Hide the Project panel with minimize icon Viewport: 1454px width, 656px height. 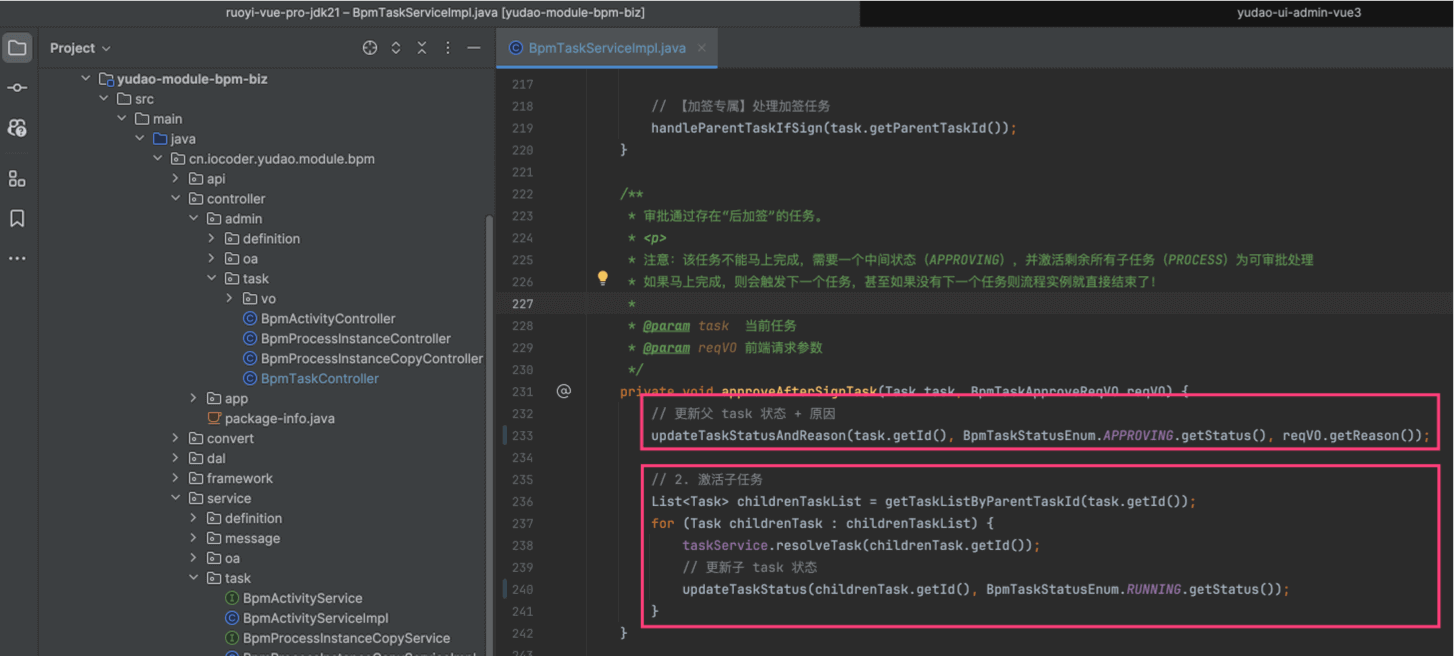pos(474,48)
